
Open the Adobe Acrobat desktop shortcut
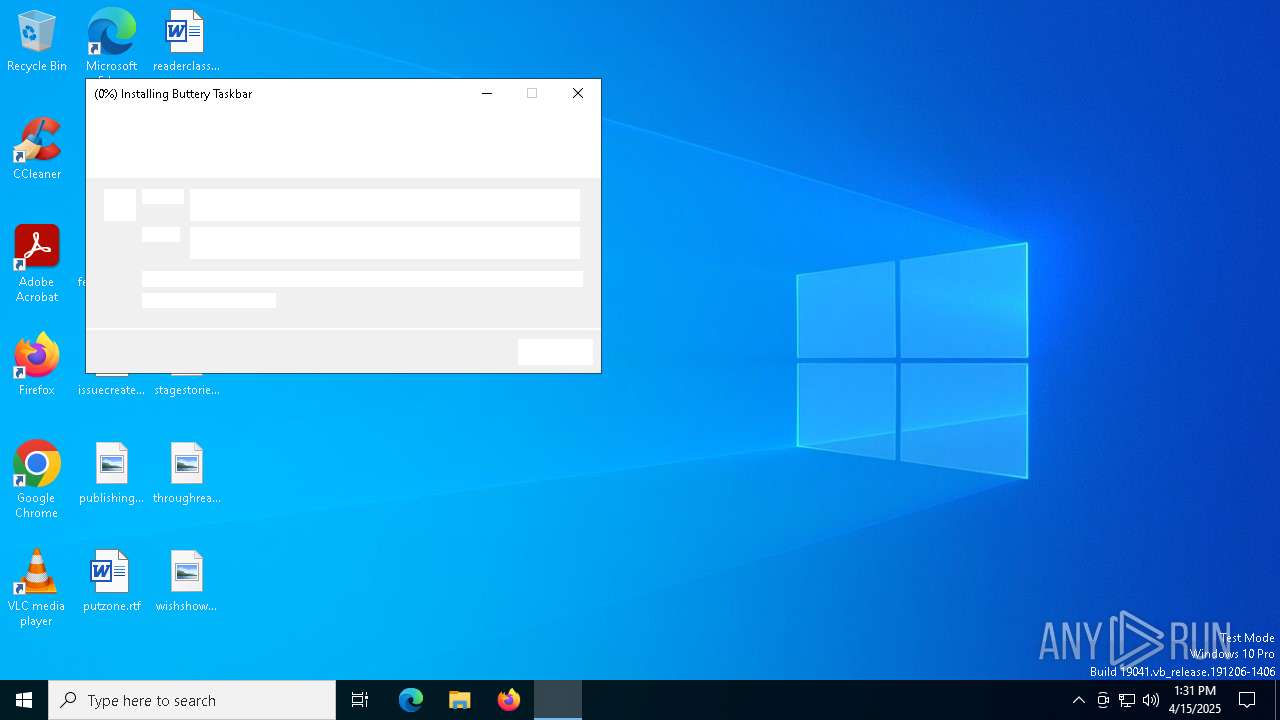[x=37, y=263]
